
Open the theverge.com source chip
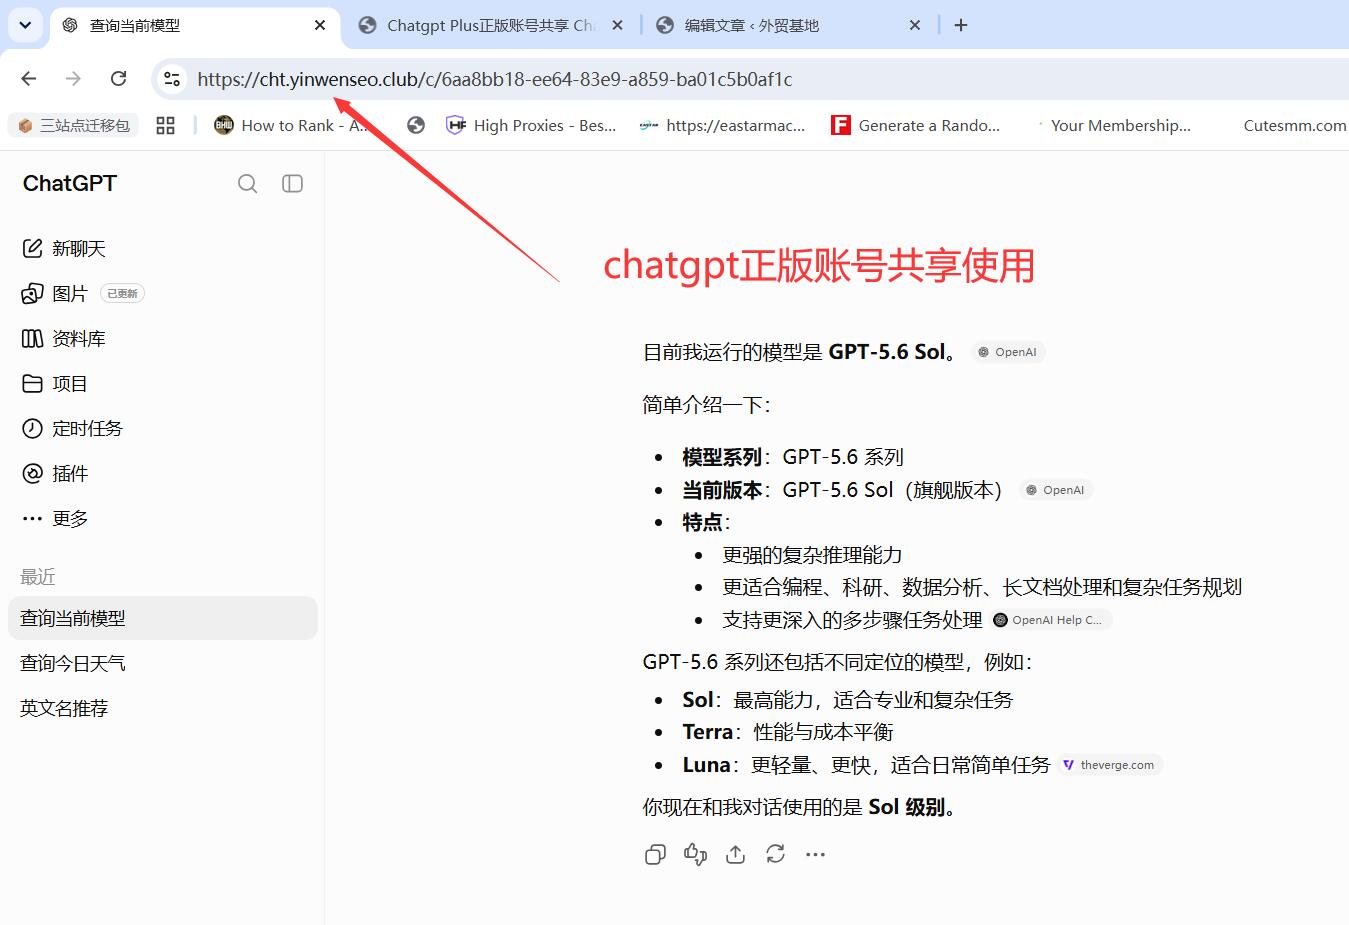[x=1110, y=765]
